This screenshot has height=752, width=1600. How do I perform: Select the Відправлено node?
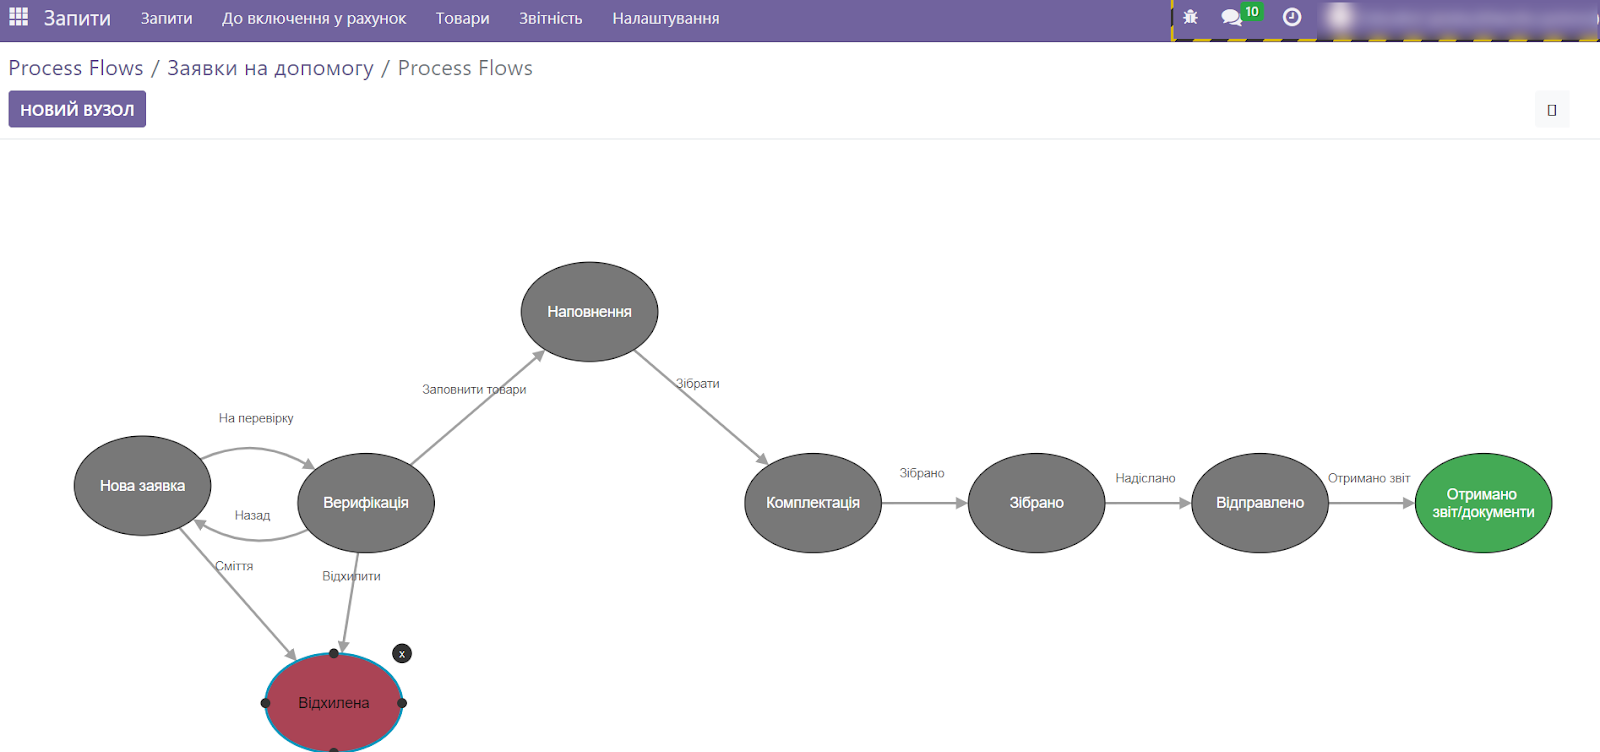pos(1260,503)
